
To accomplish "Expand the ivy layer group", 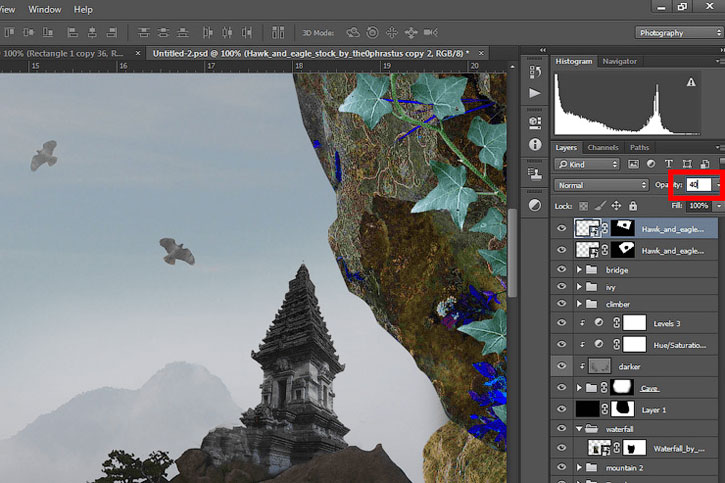I will pos(579,287).
